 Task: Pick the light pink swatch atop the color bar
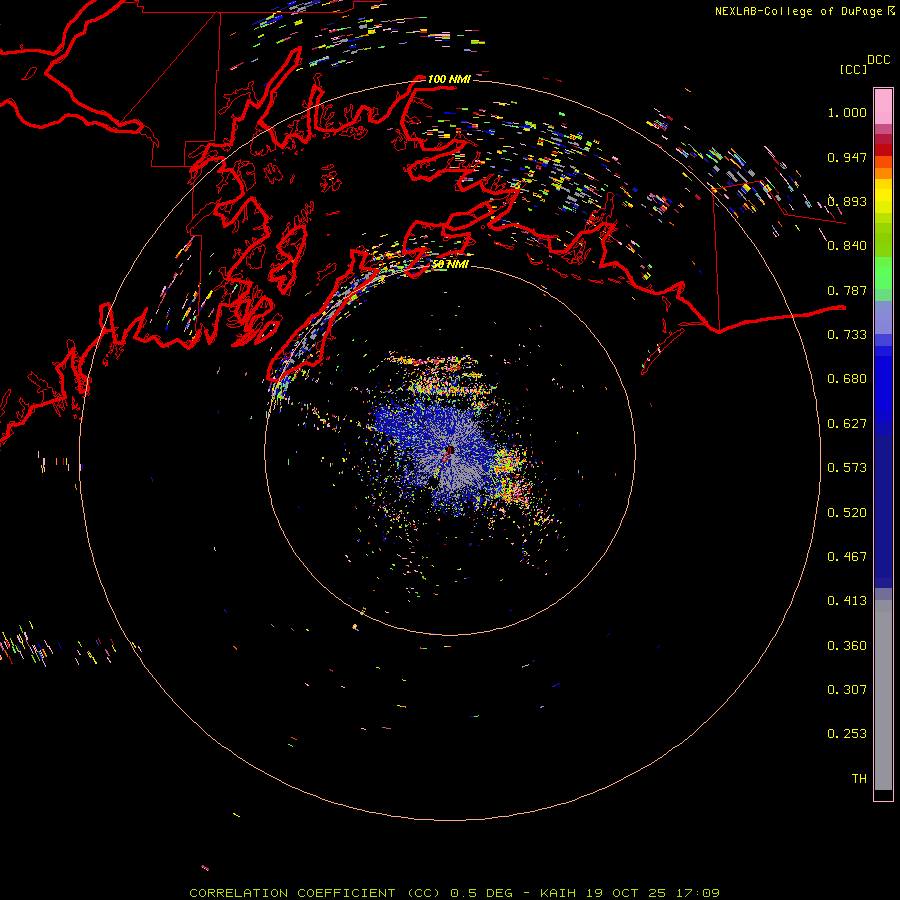pyautogui.click(x=883, y=107)
